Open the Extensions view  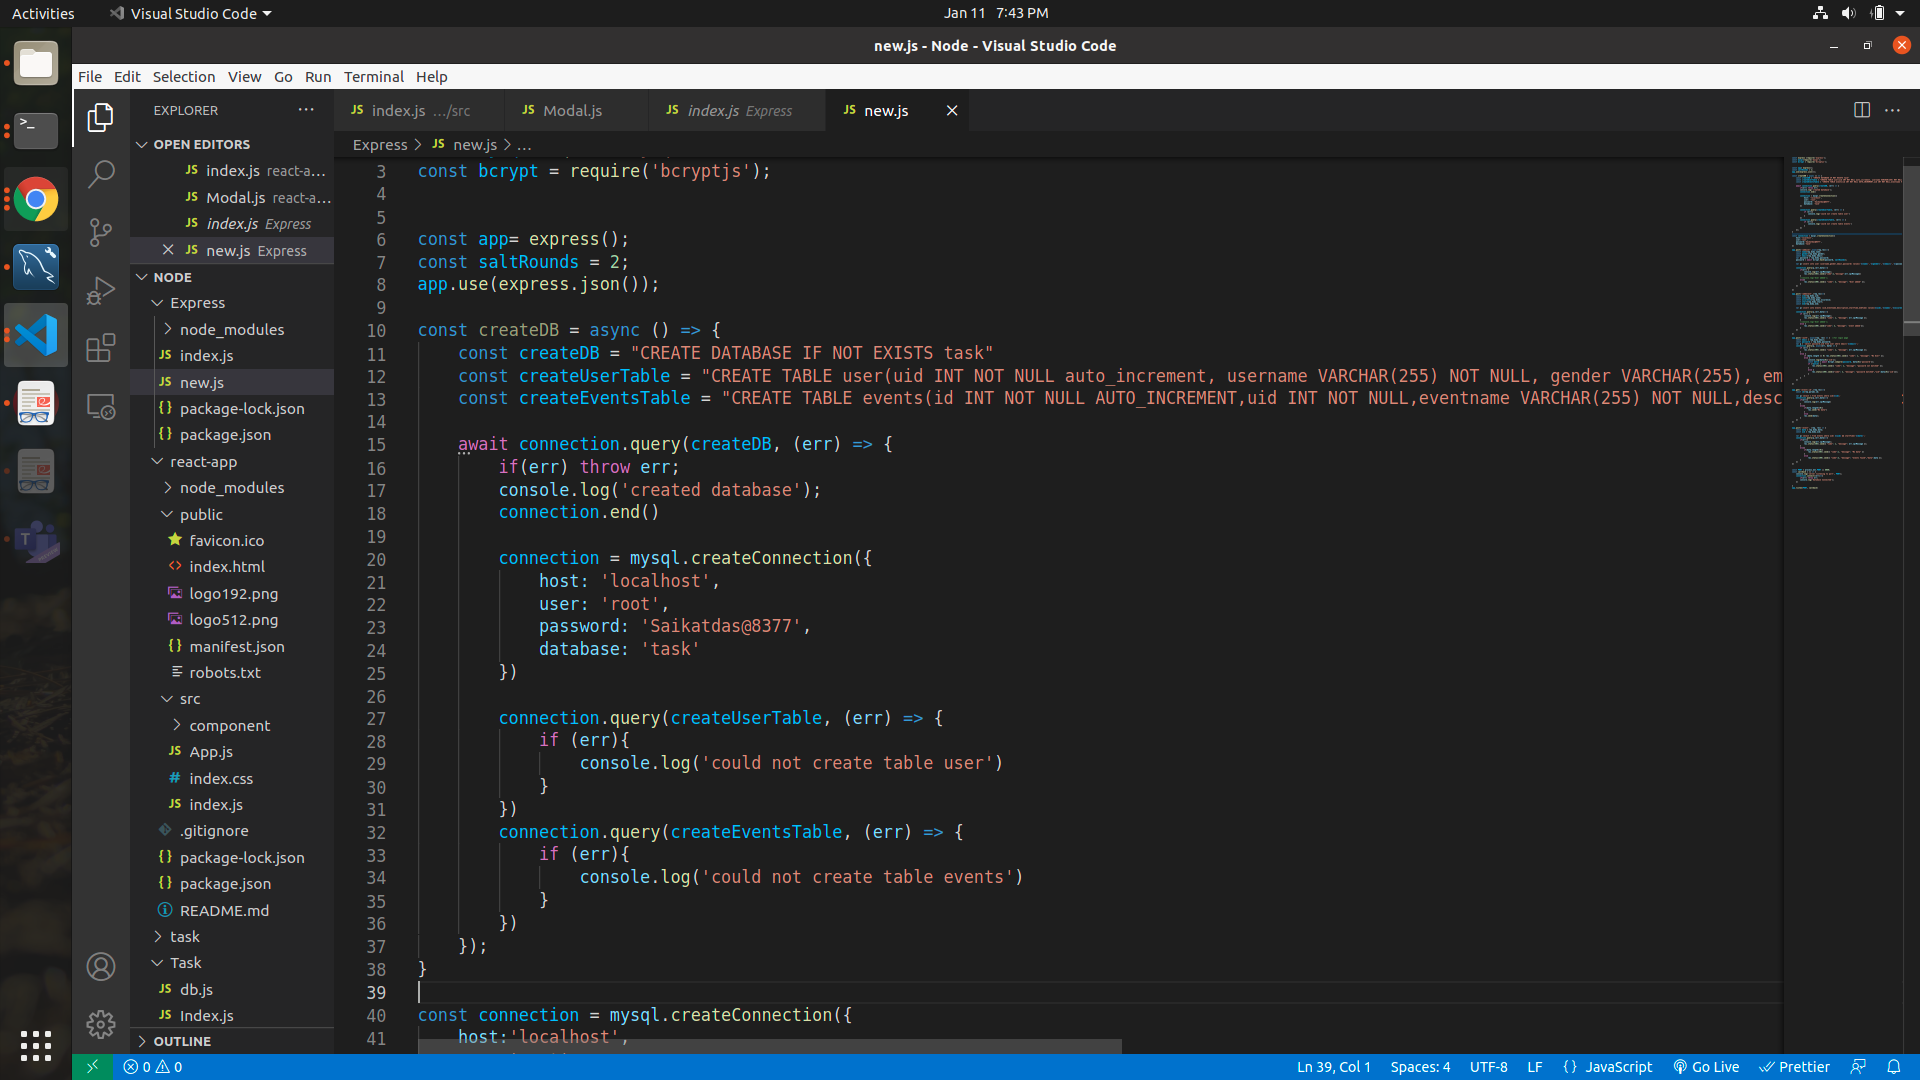click(101, 348)
